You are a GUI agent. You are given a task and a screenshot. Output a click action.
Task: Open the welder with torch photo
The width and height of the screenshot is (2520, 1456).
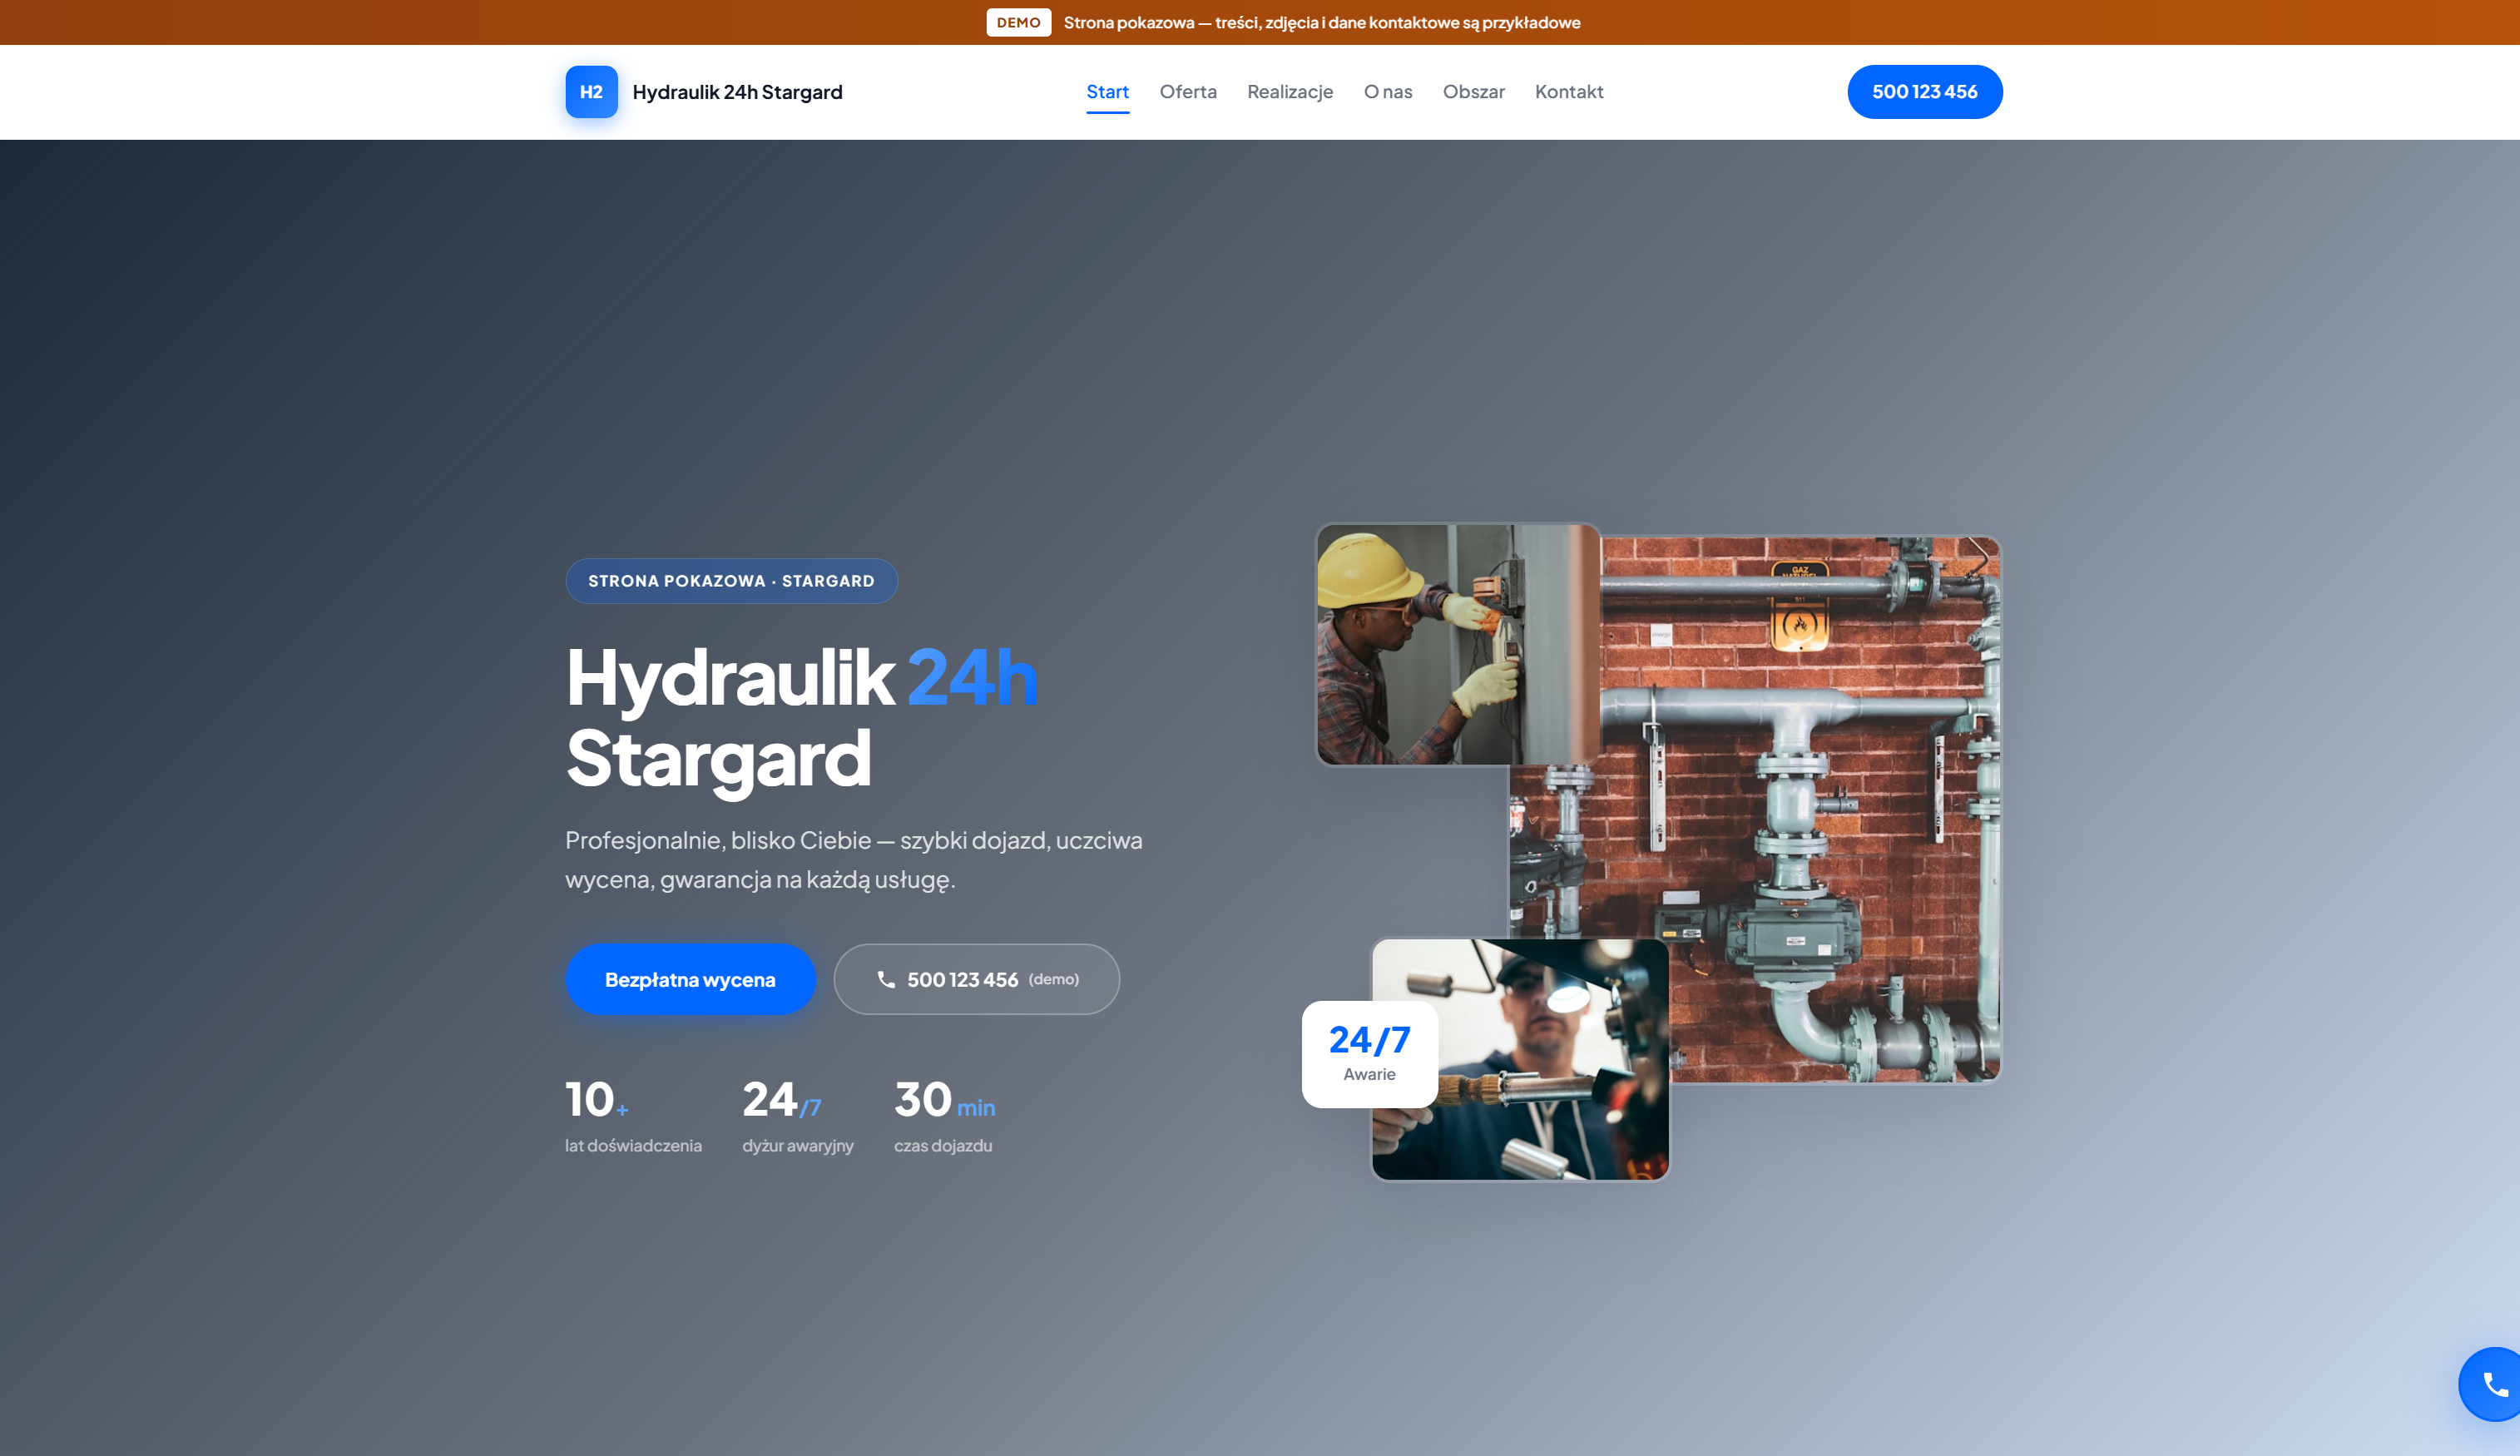1540,1060
